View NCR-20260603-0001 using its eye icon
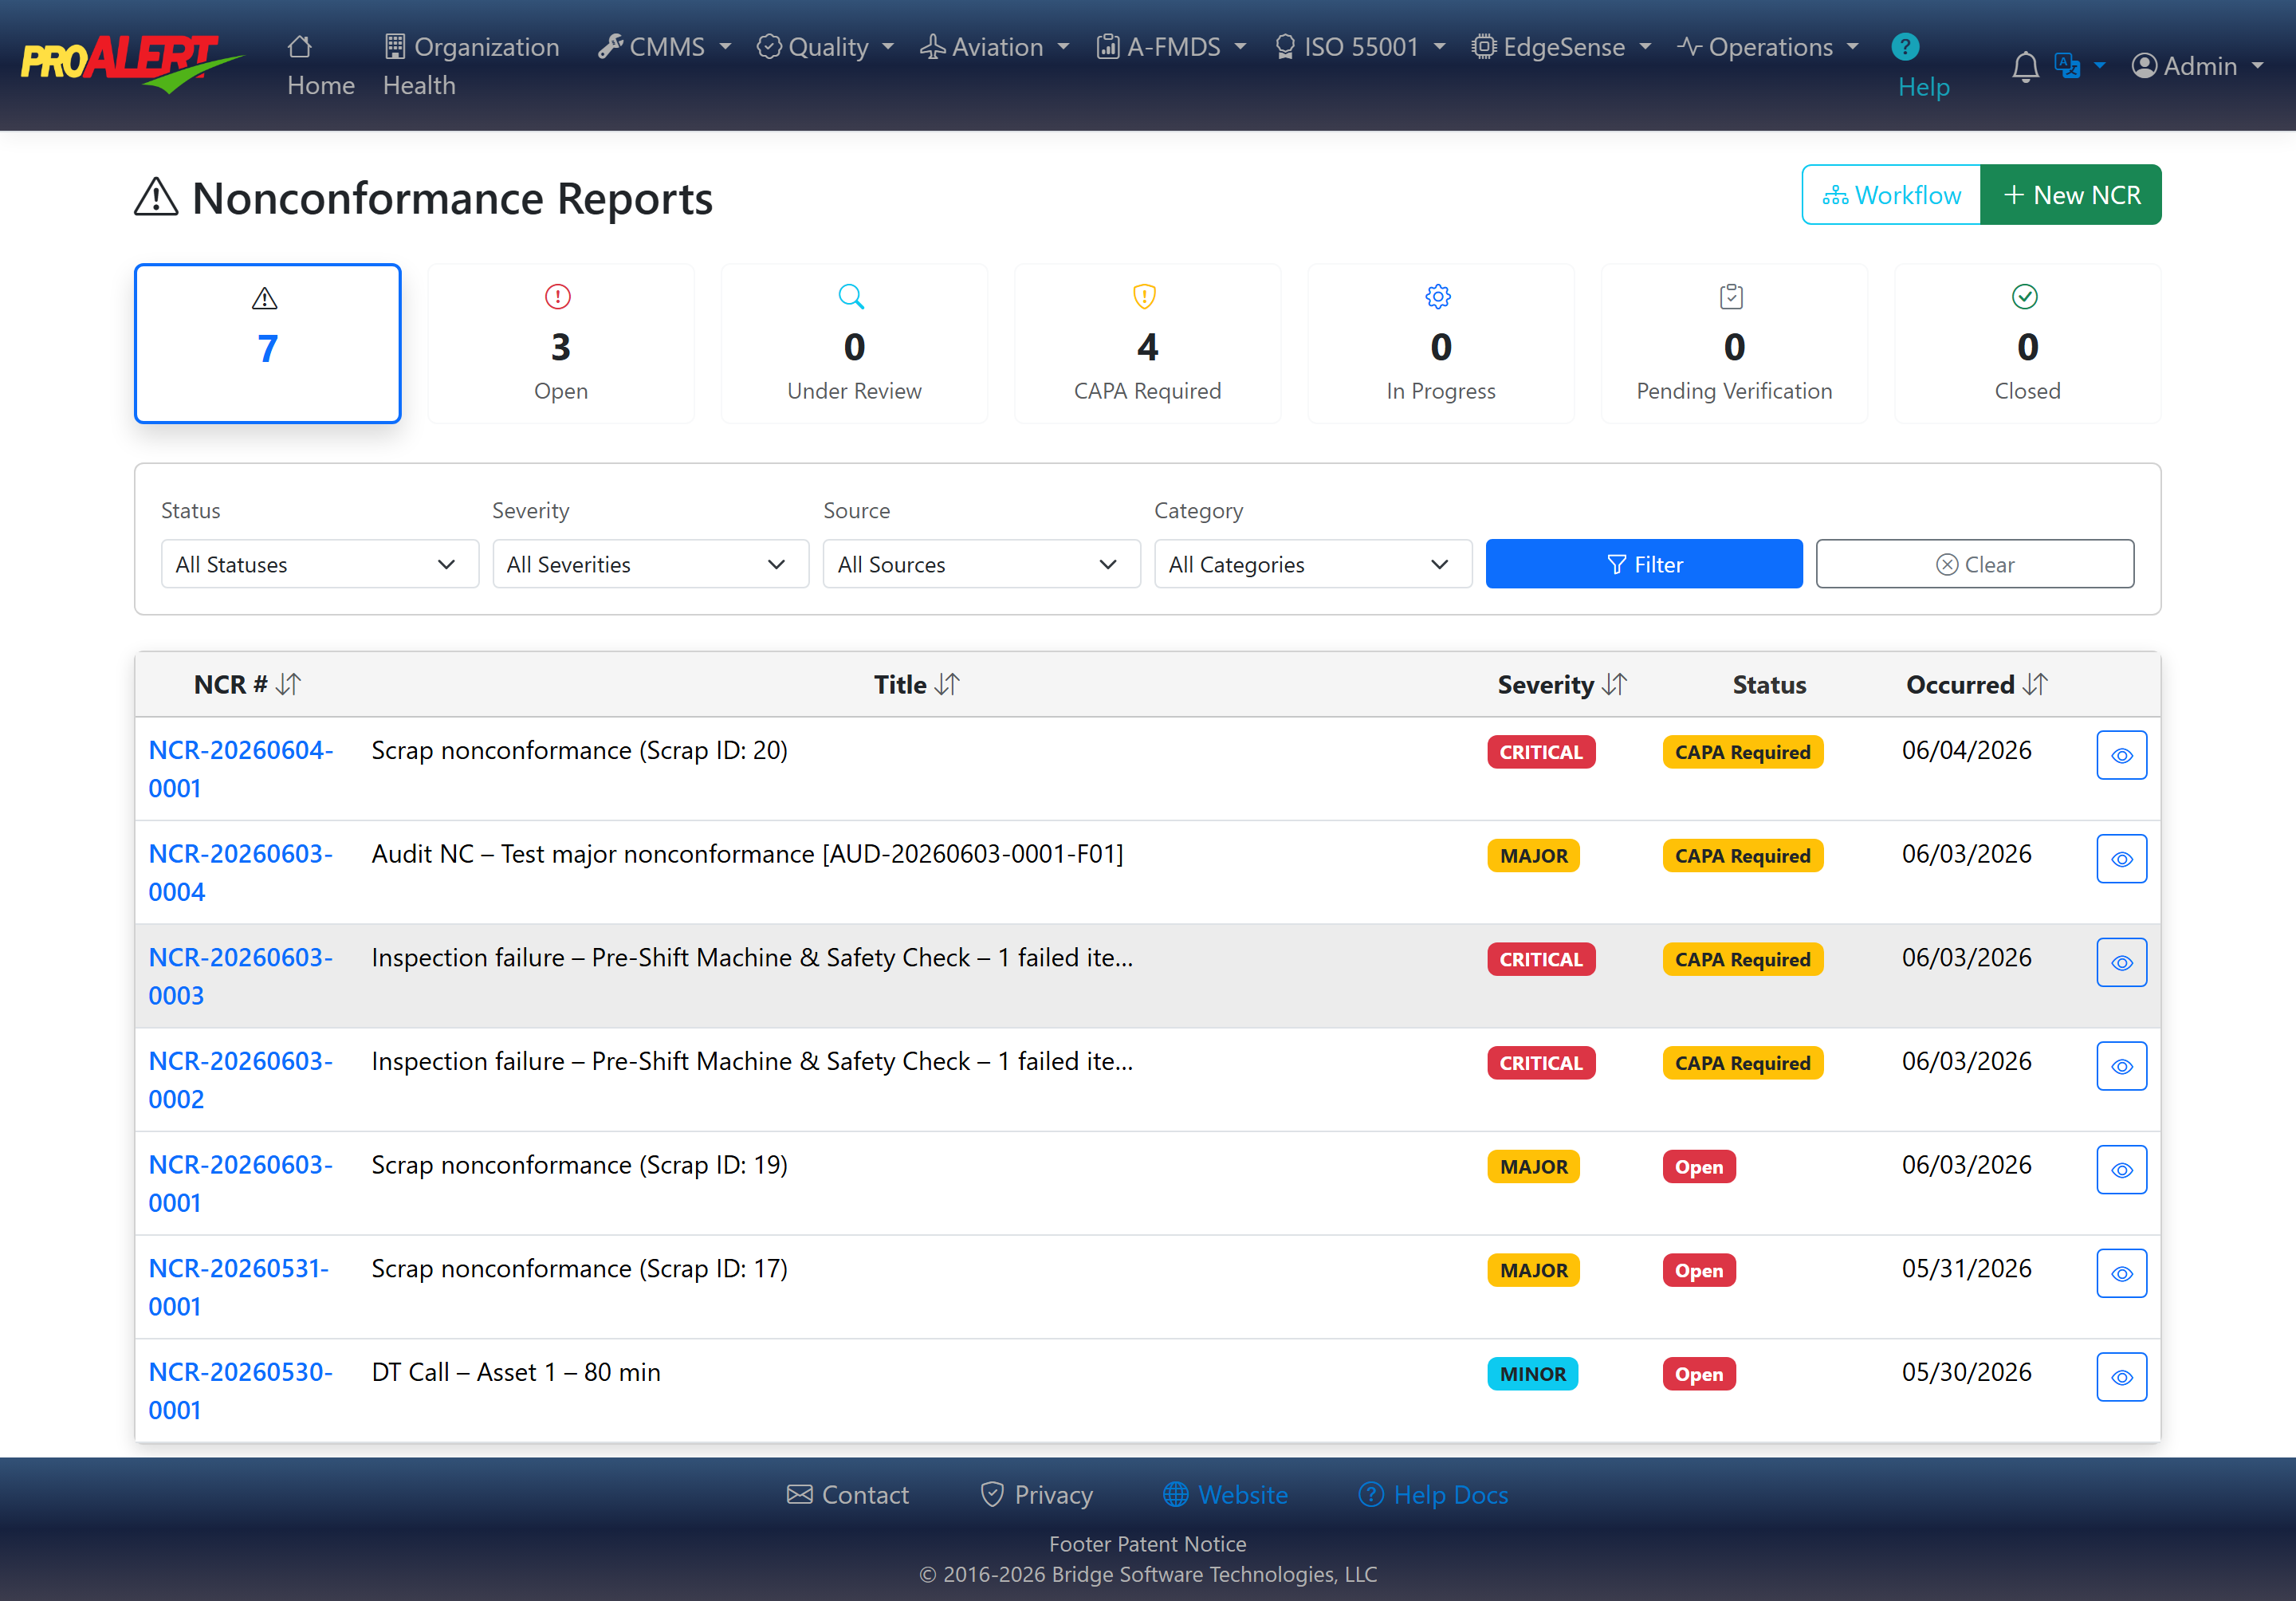 (2121, 1170)
